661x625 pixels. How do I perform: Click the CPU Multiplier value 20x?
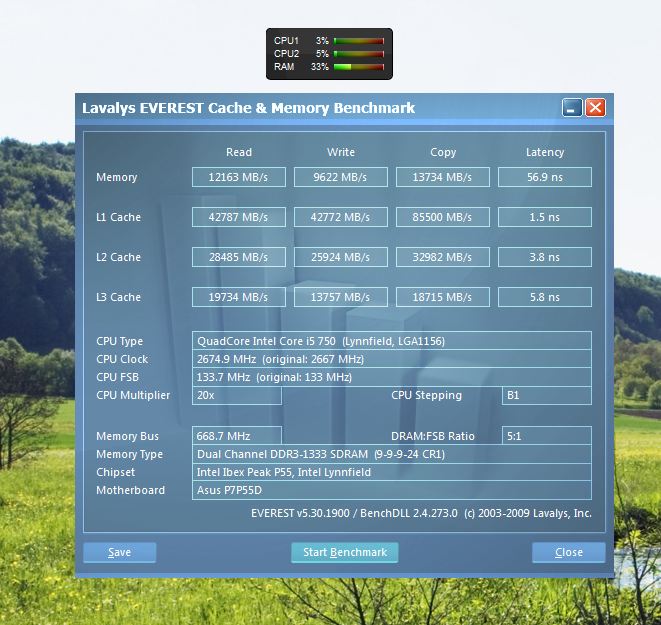236,395
